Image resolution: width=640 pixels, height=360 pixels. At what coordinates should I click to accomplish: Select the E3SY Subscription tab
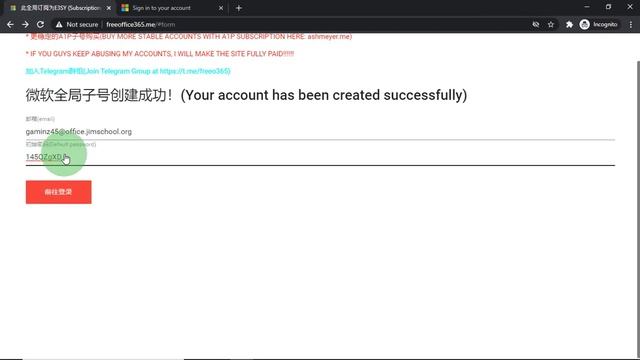point(60,8)
